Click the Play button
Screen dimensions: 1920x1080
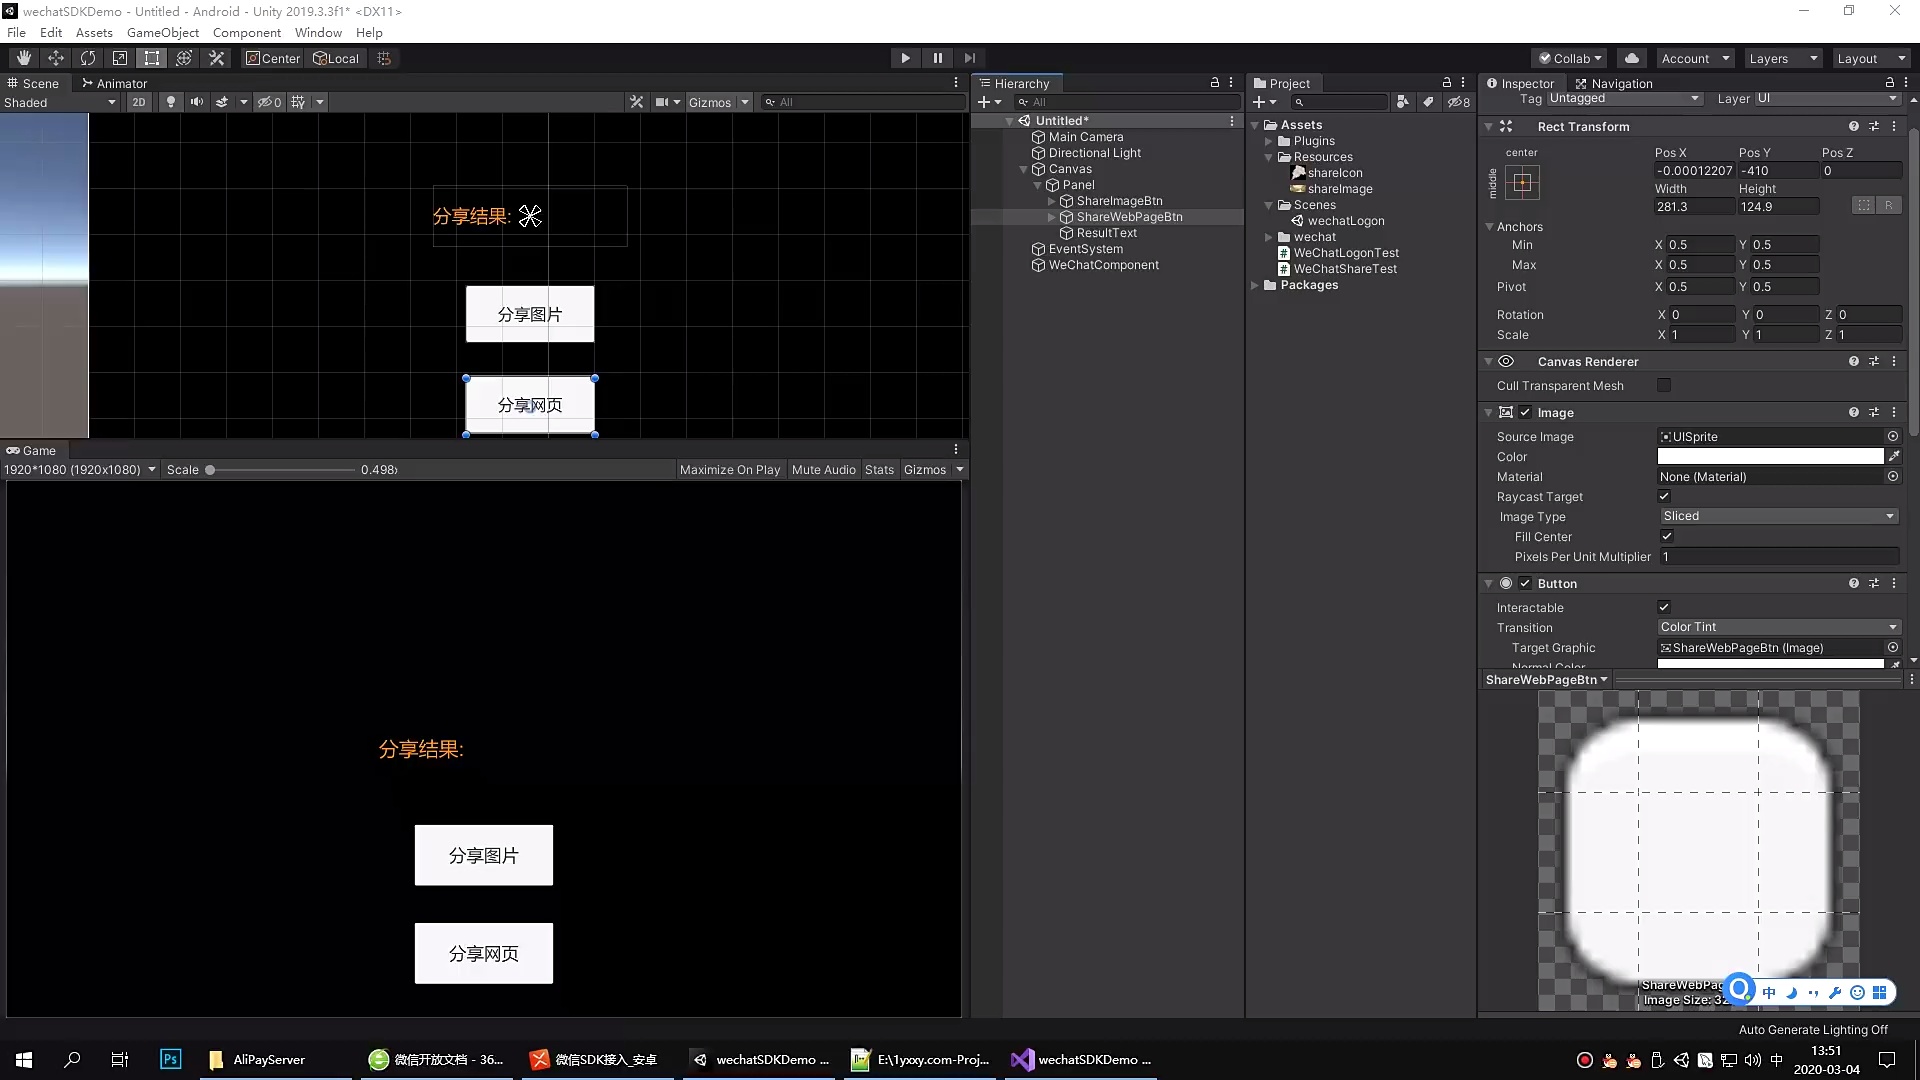[905, 58]
